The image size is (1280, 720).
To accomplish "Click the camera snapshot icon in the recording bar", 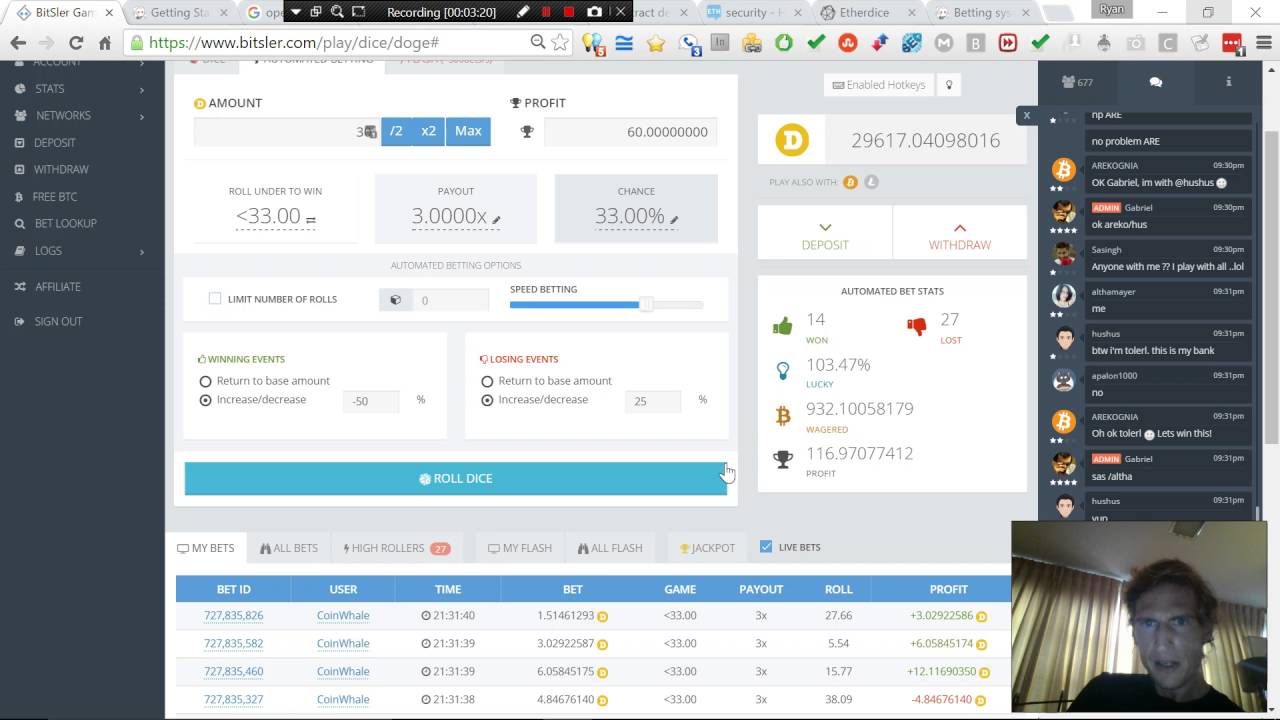I will [x=594, y=12].
